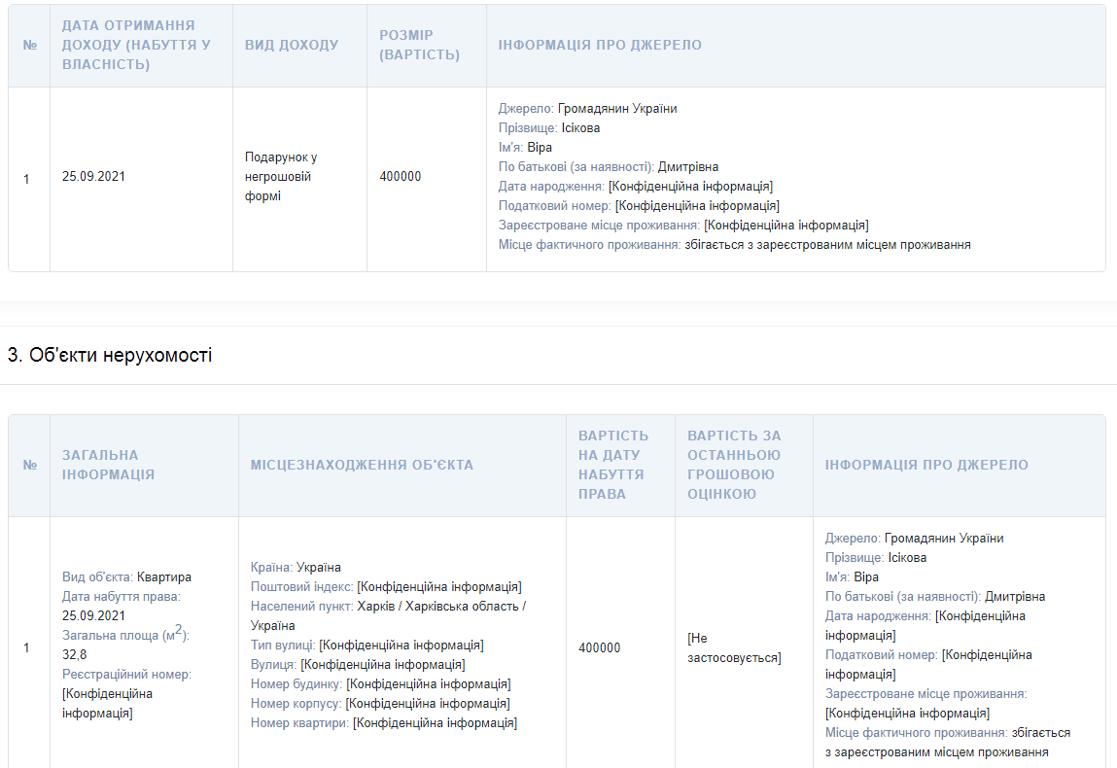Click real estate header 'ЗАГАЛЬНА ІНФОРМАЦІЯ'
Screen dimensions: 1117x768
[108, 465]
